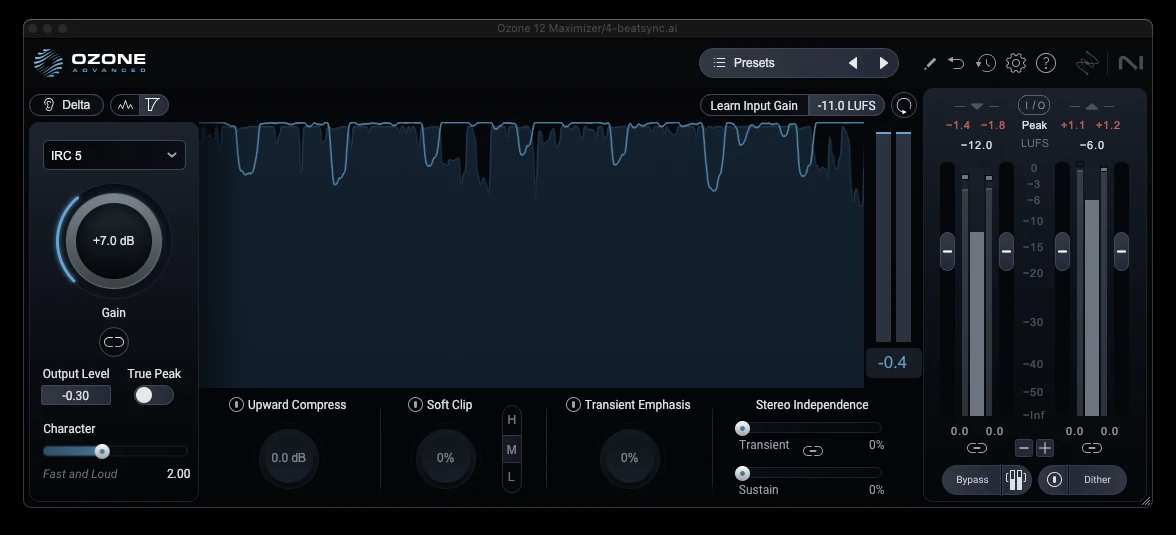
Task: Click the plus button below meters
Action: click(x=1045, y=448)
